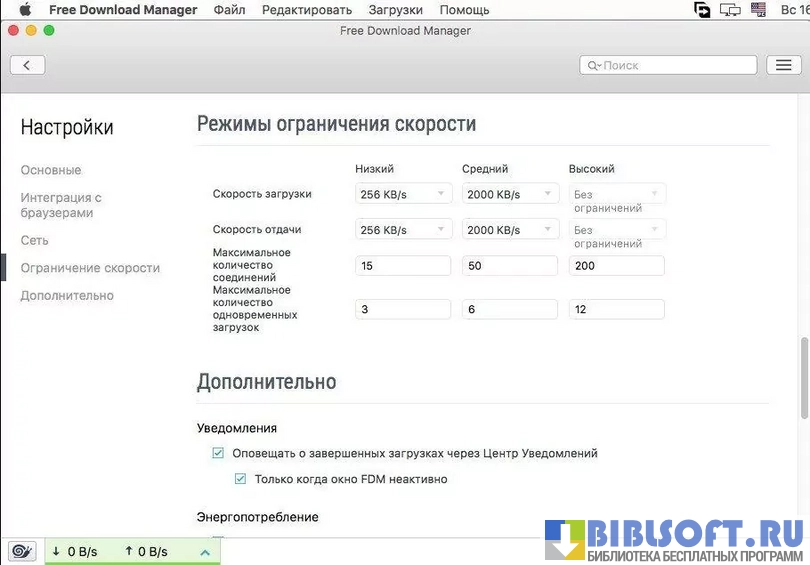Toggle notify about completed downloads checkbox
Screen dimensions: 810x565
click(218, 453)
